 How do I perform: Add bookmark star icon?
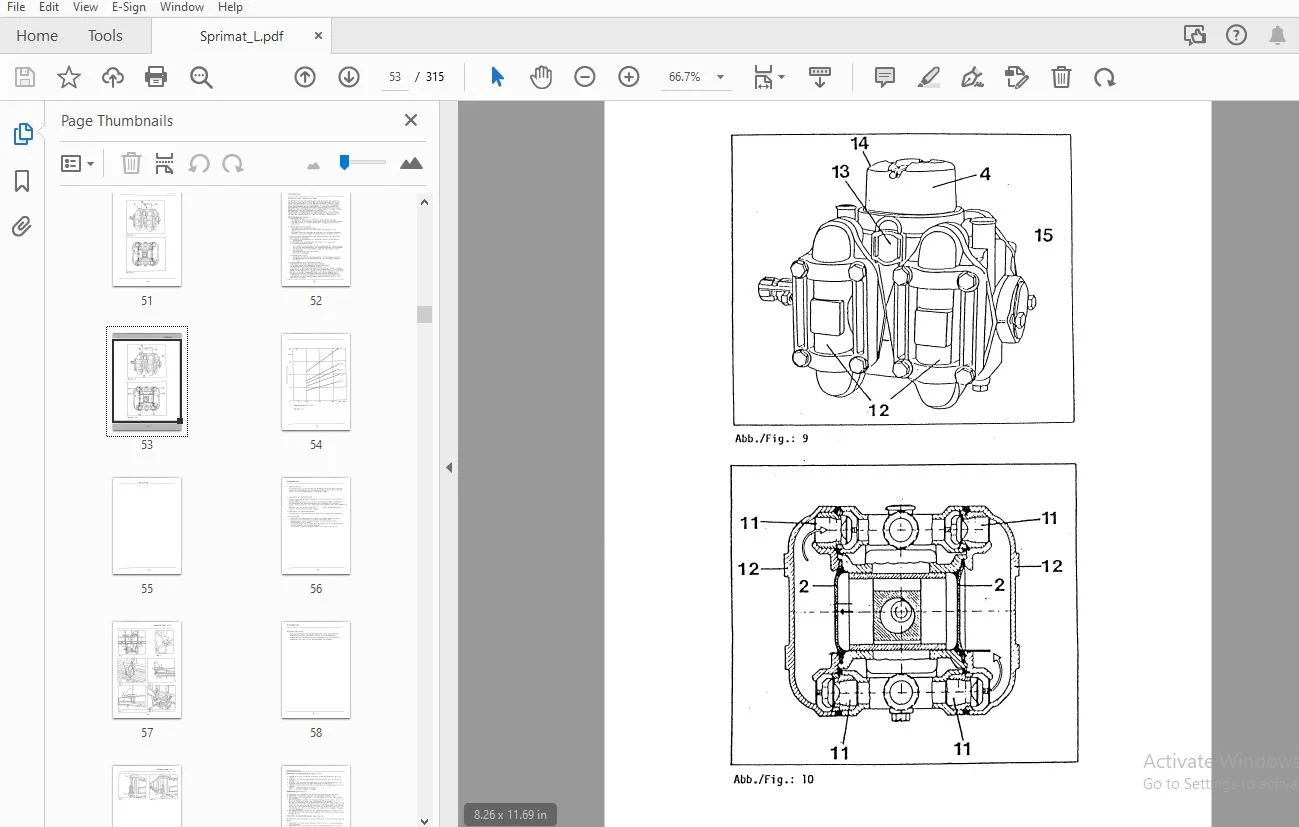(68, 77)
